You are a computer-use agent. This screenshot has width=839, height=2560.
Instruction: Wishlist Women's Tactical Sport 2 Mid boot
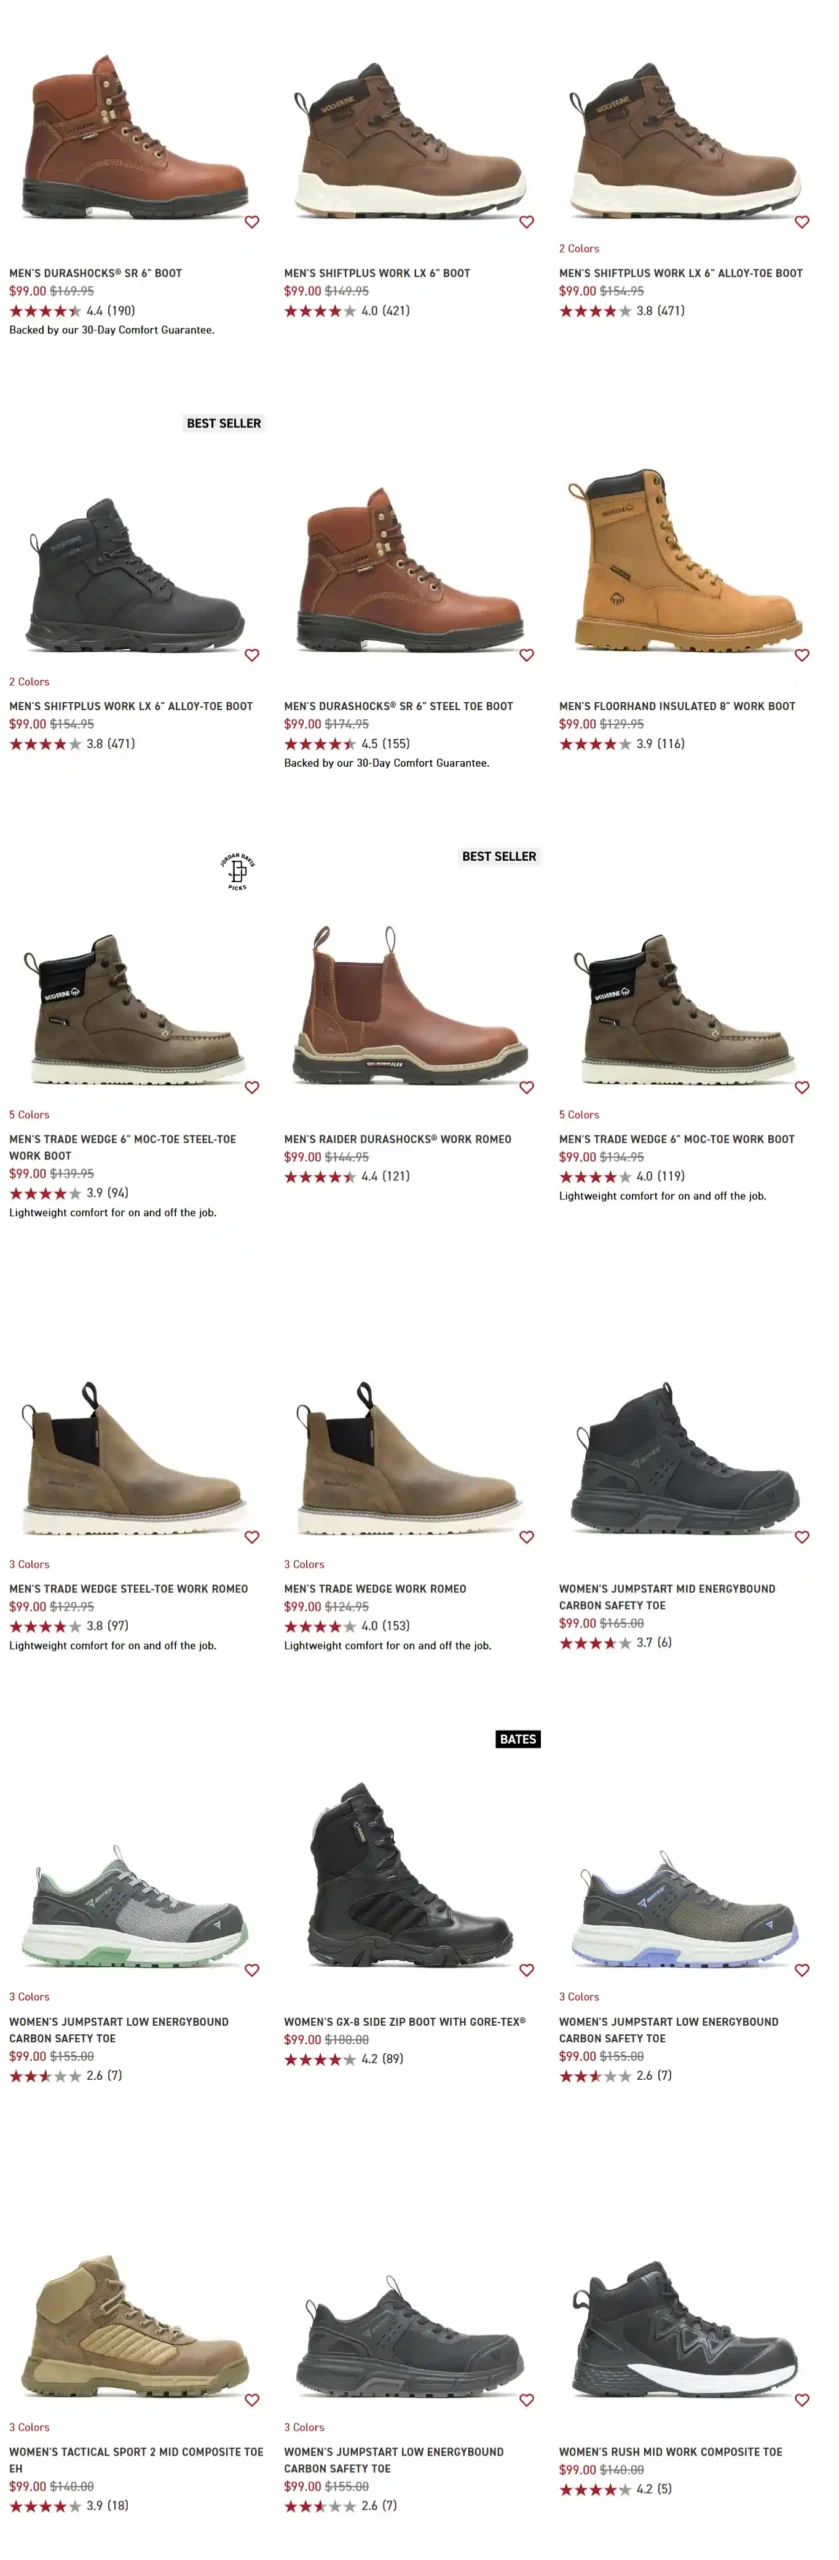pos(252,2400)
